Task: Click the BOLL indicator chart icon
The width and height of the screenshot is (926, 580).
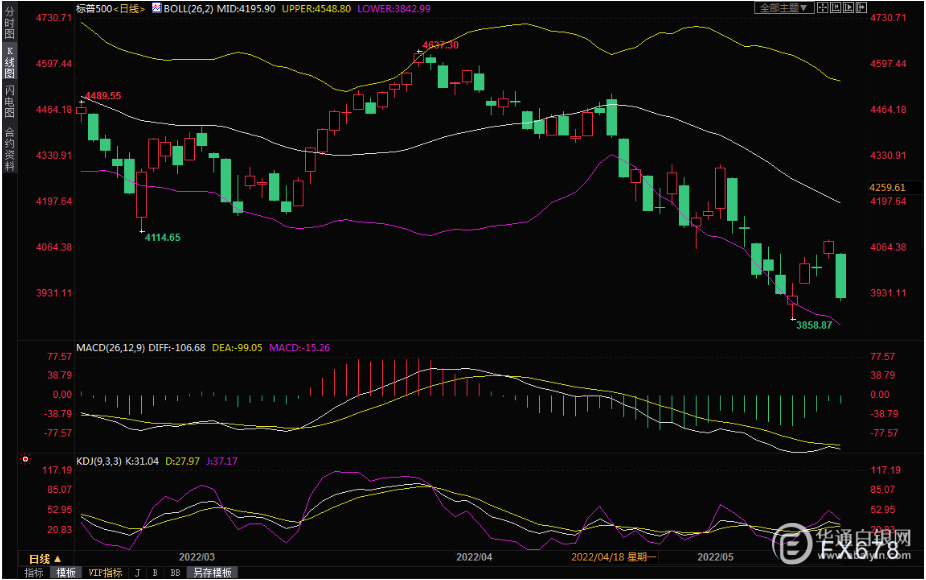Action: pyautogui.click(x=156, y=8)
